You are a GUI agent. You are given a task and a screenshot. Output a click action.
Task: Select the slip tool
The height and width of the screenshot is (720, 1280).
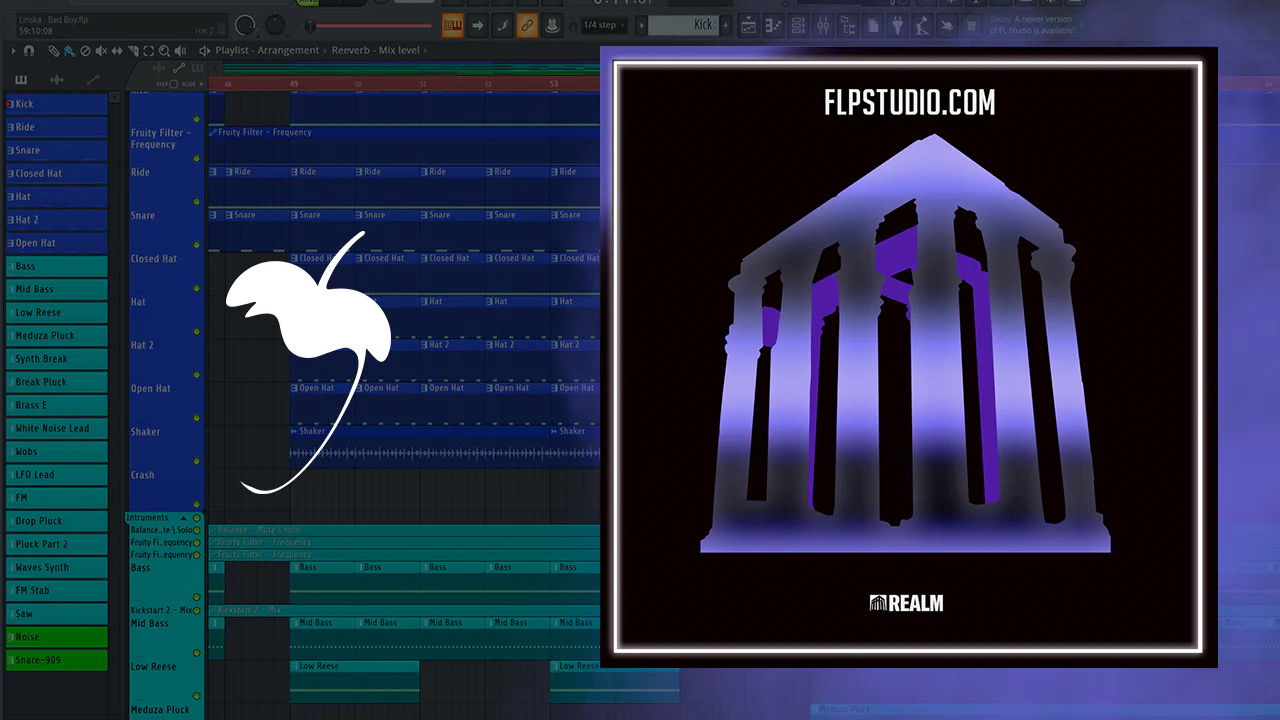click(117, 50)
